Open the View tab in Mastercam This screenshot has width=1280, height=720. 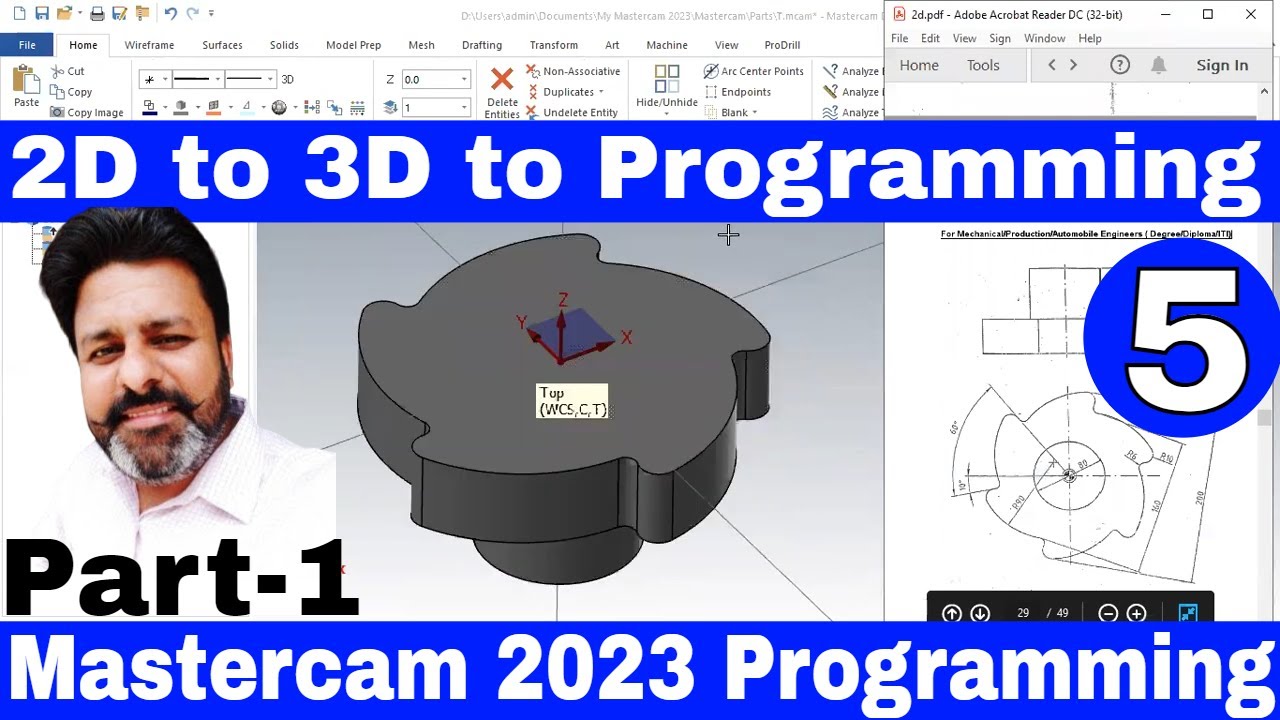(x=727, y=45)
